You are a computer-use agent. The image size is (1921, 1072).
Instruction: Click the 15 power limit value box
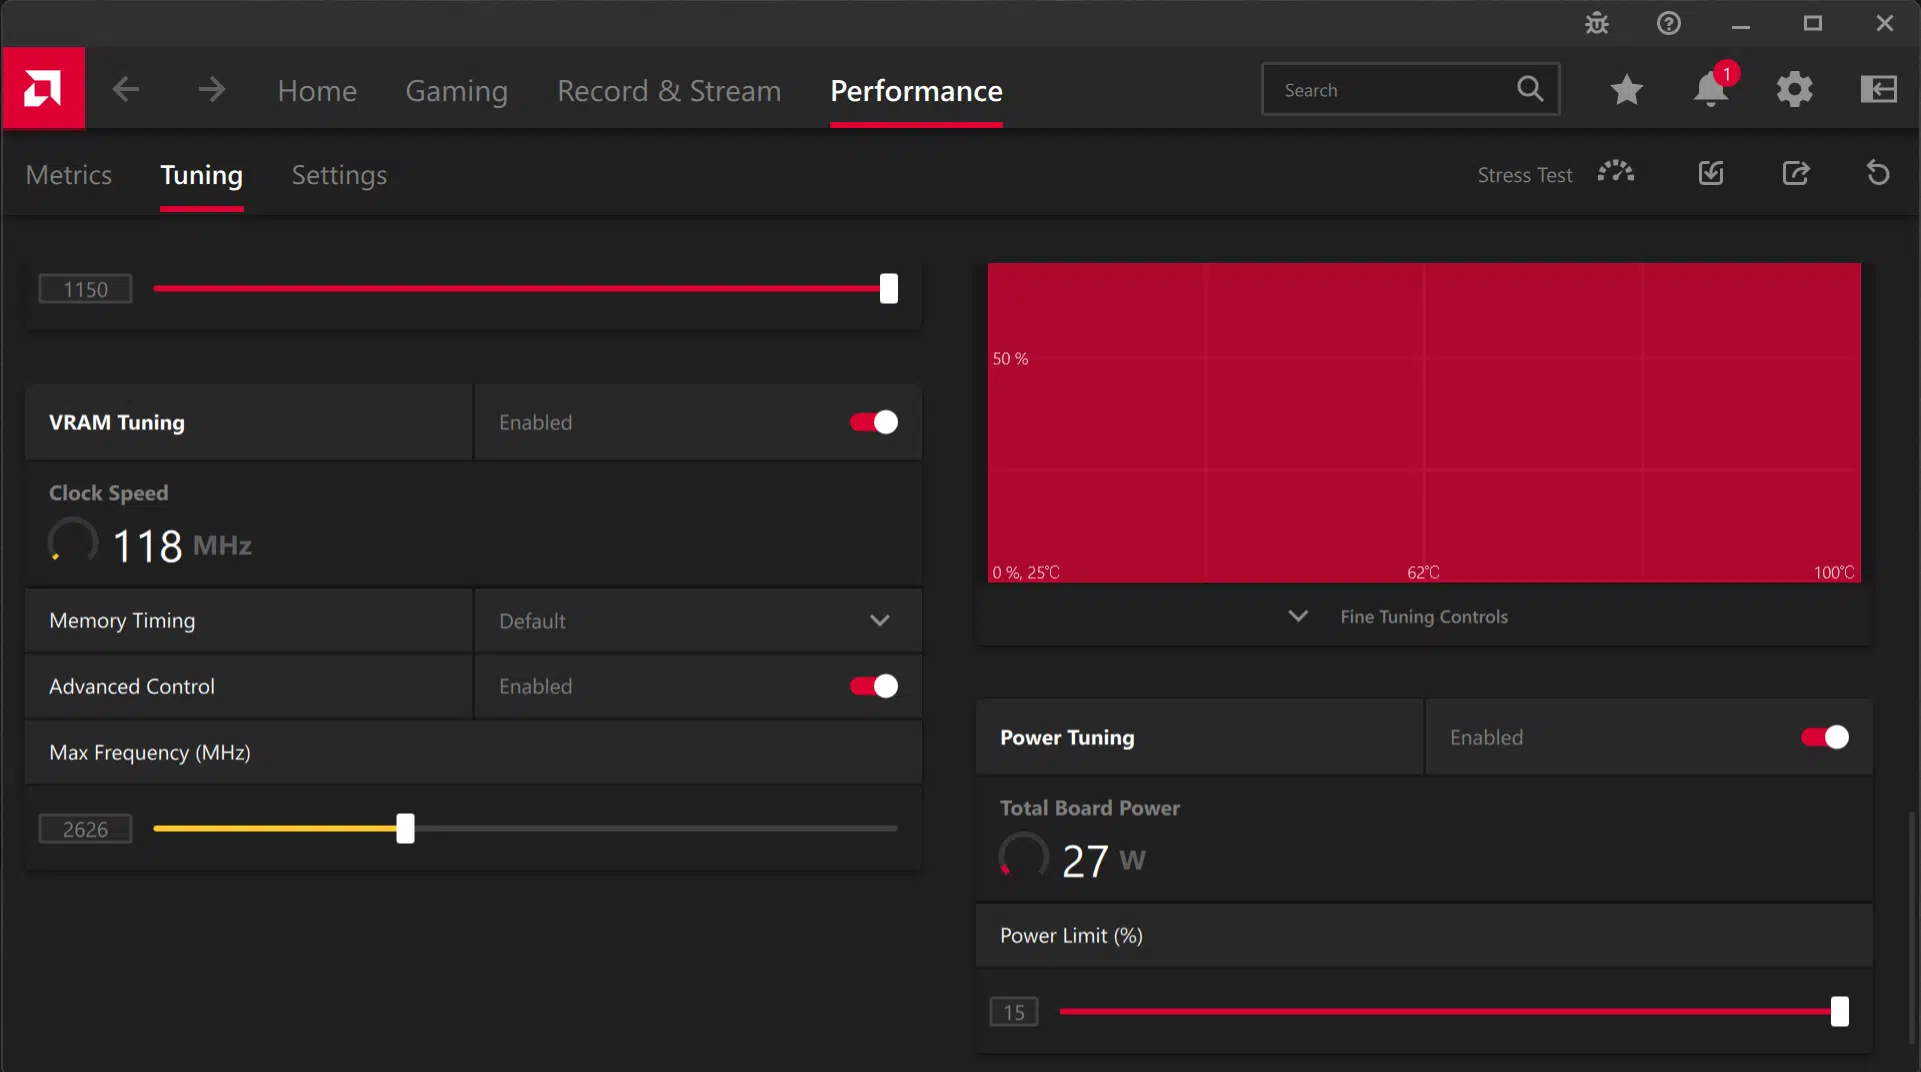[1014, 1012]
